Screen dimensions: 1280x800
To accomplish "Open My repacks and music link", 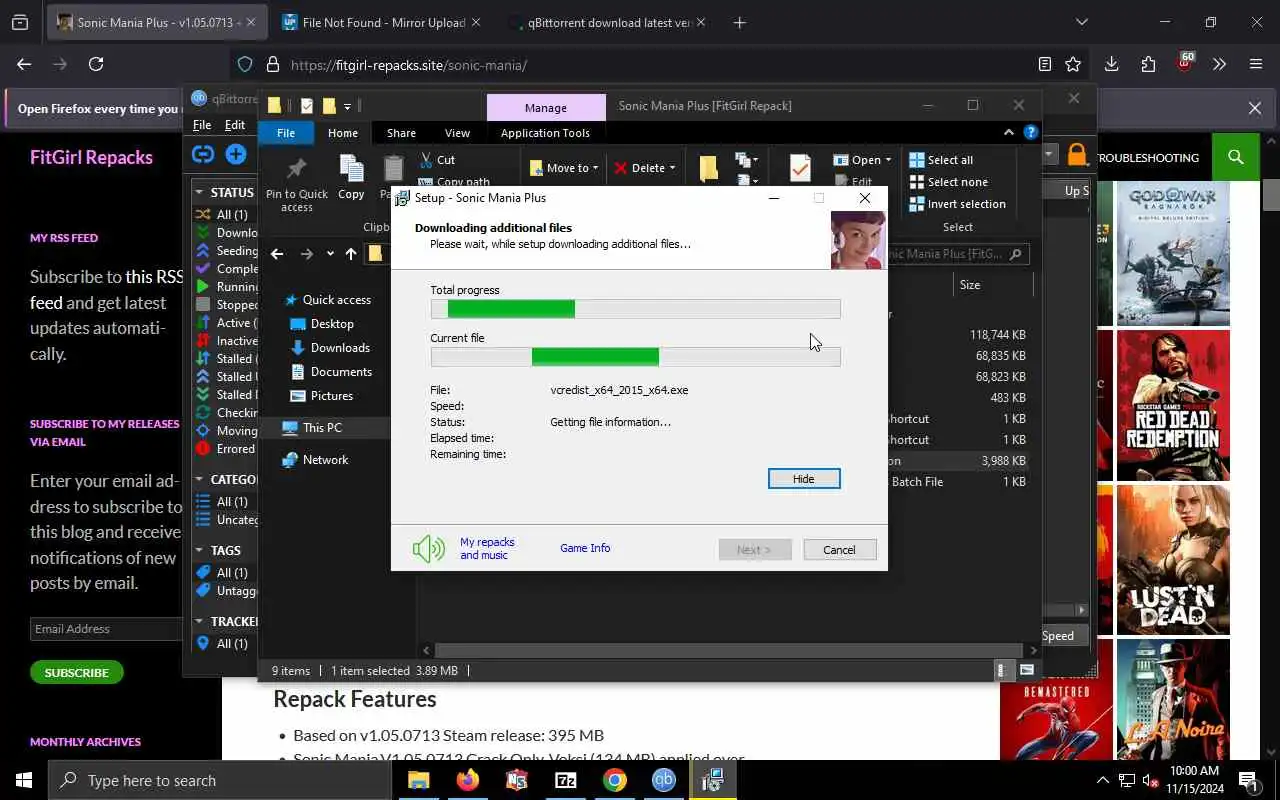I will click(487, 548).
